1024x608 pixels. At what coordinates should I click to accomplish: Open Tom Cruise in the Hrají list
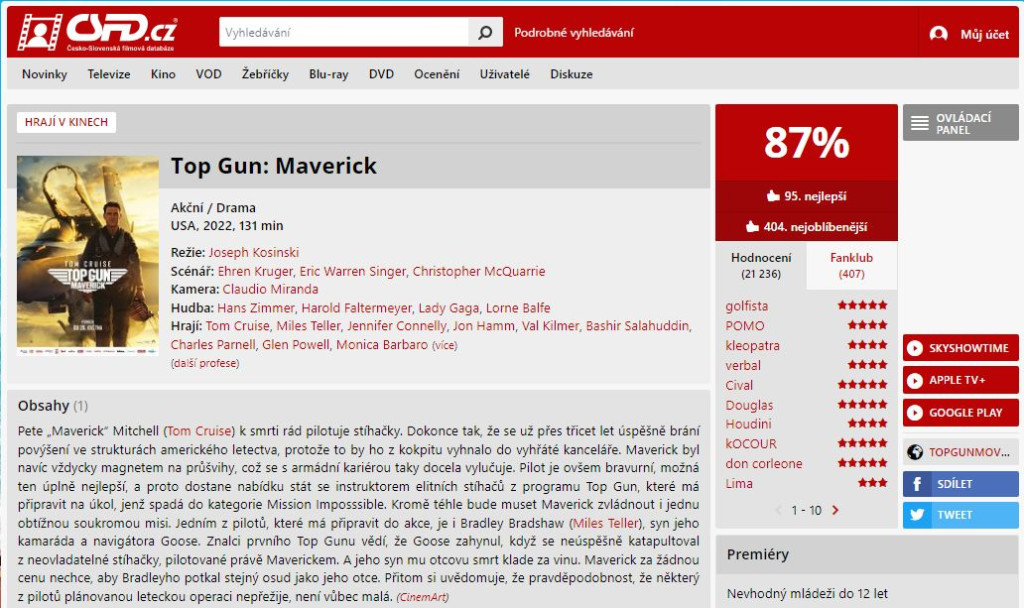pyautogui.click(x=237, y=325)
